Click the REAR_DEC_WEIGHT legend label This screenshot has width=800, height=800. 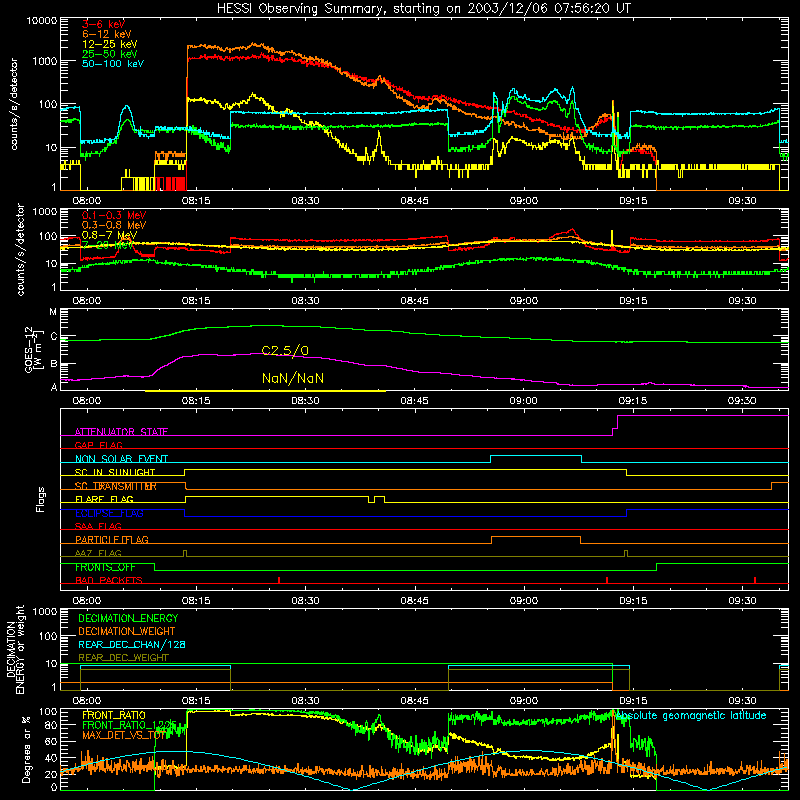(123, 658)
